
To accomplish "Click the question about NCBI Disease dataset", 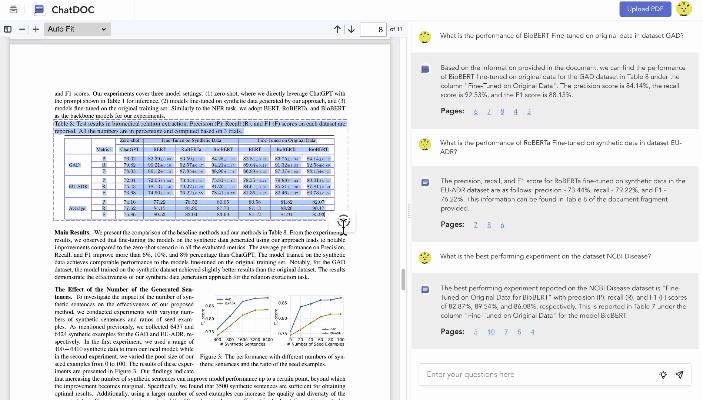I will coord(545,257).
